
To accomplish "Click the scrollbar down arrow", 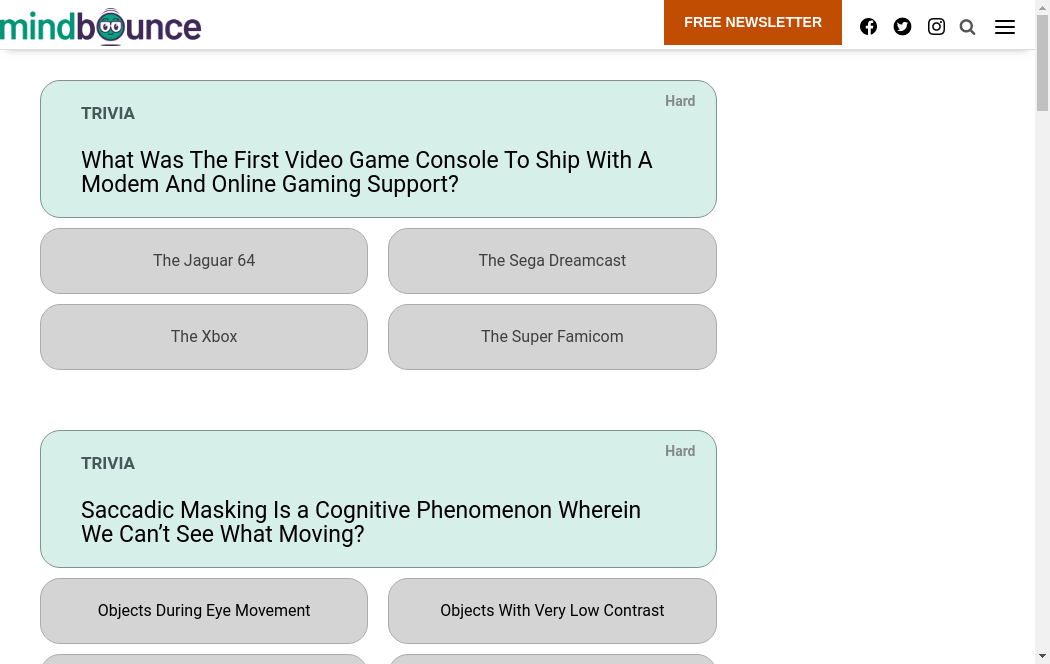I will click(1042, 656).
